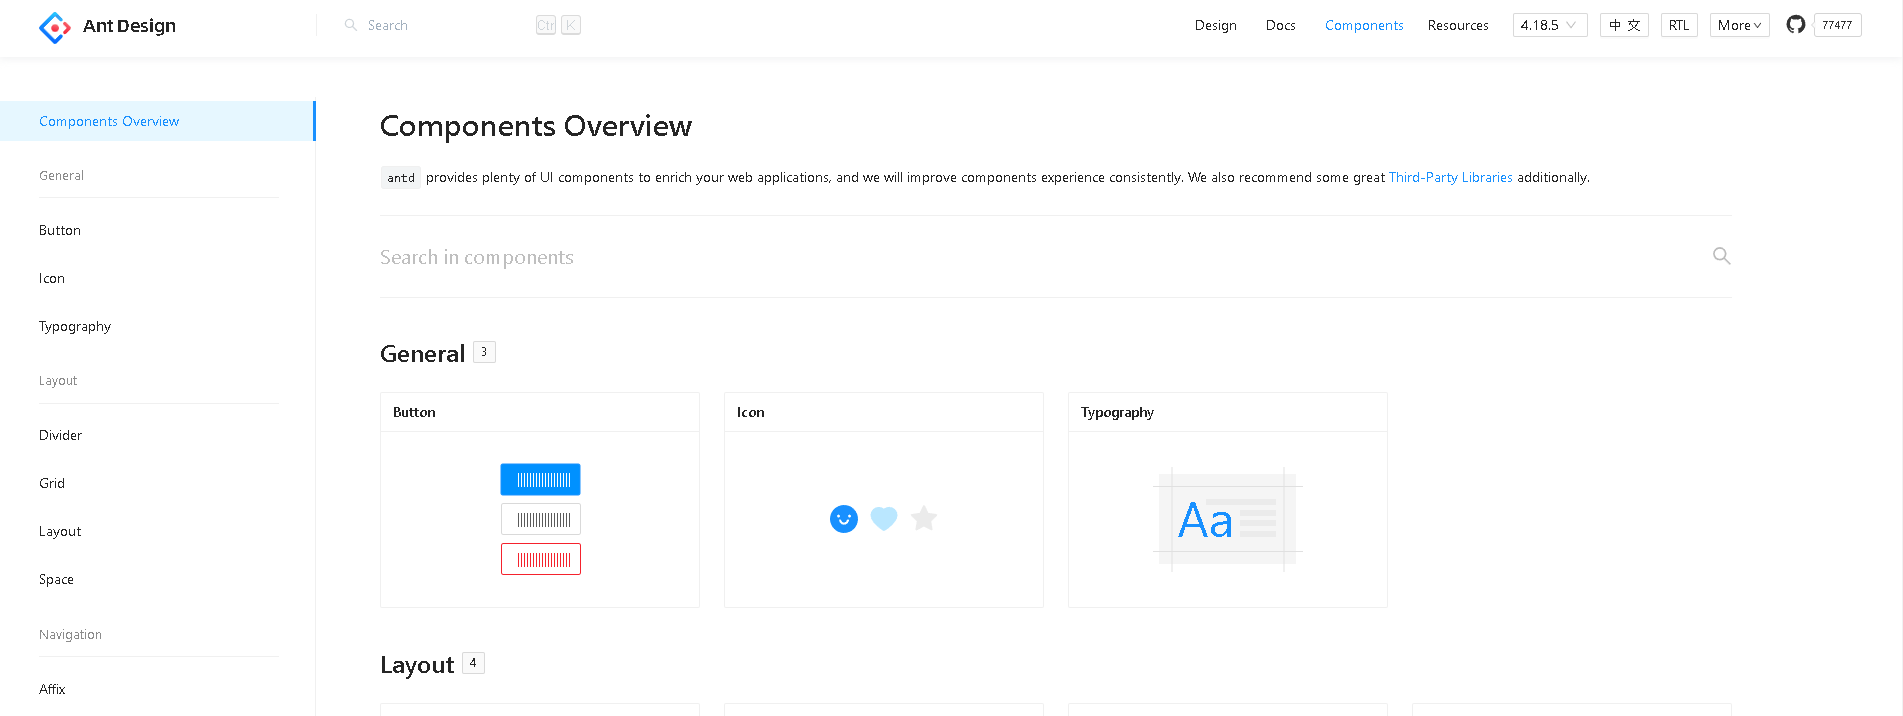Click the search icon in components search bar
Screen dimensions: 1903x716
pos(1721,256)
